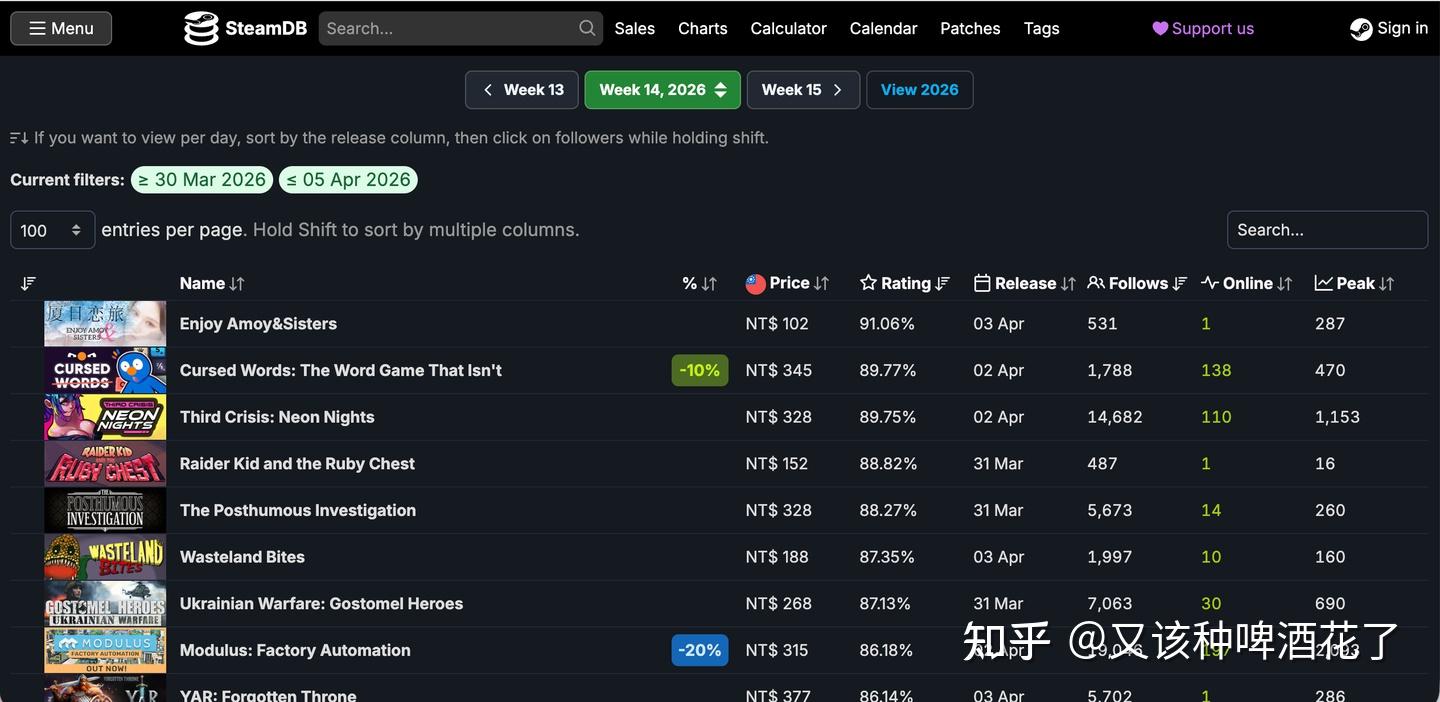Open the Week 14, 2026 dropdown
The height and width of the screenshot is (702, 1440).
click(x=662, y=90)
